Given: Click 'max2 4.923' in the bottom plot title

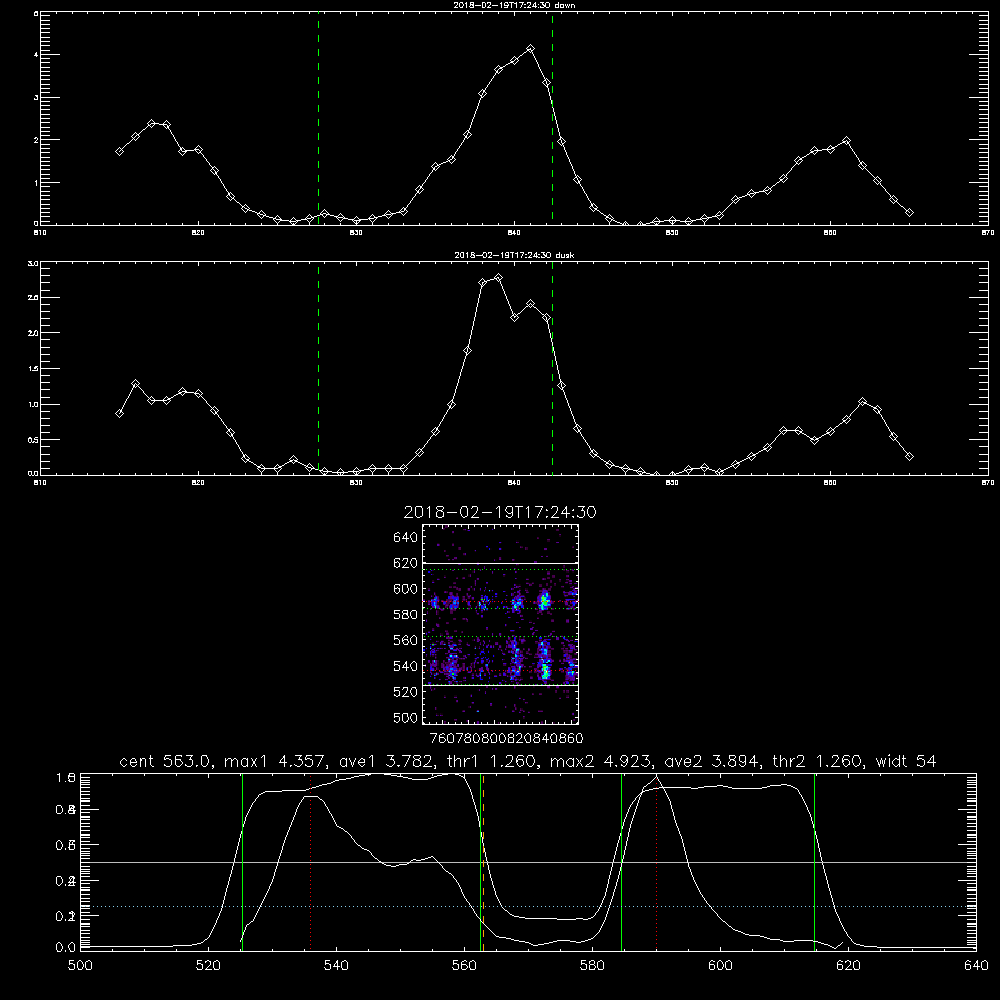Looking at the screenshot, I should coord(600,761).
